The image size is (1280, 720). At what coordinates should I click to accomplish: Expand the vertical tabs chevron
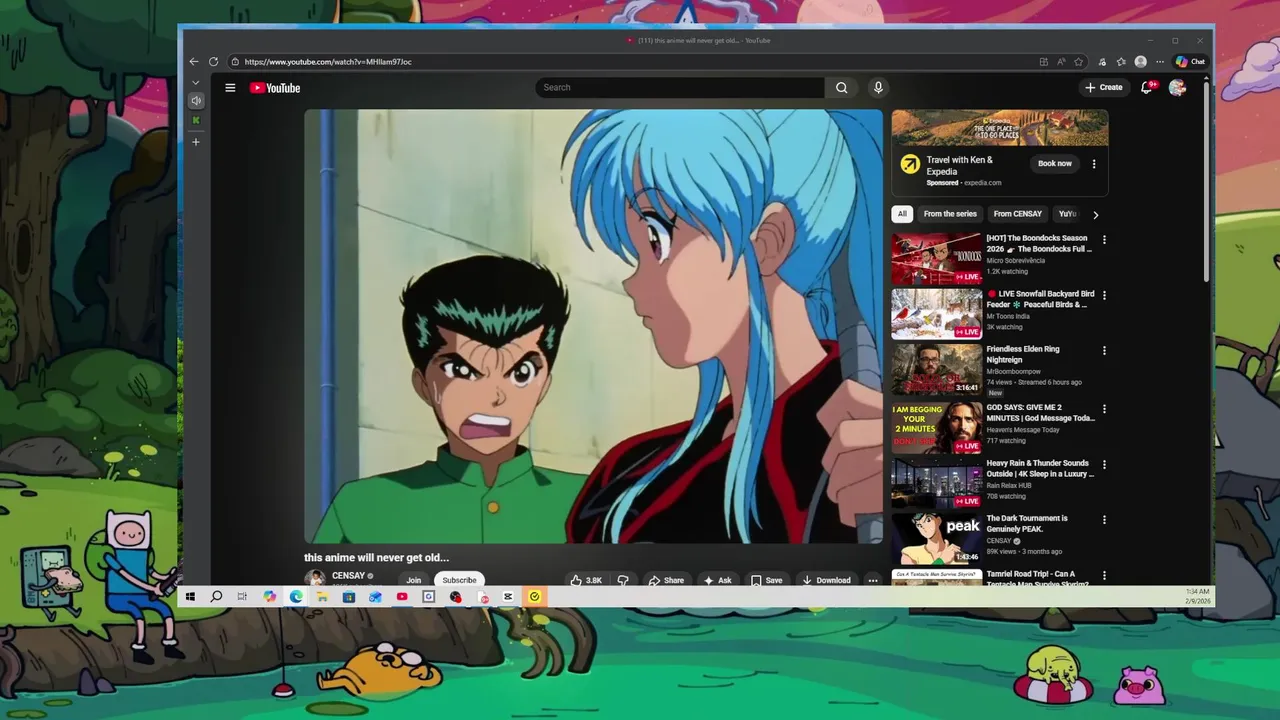point(196,83)
